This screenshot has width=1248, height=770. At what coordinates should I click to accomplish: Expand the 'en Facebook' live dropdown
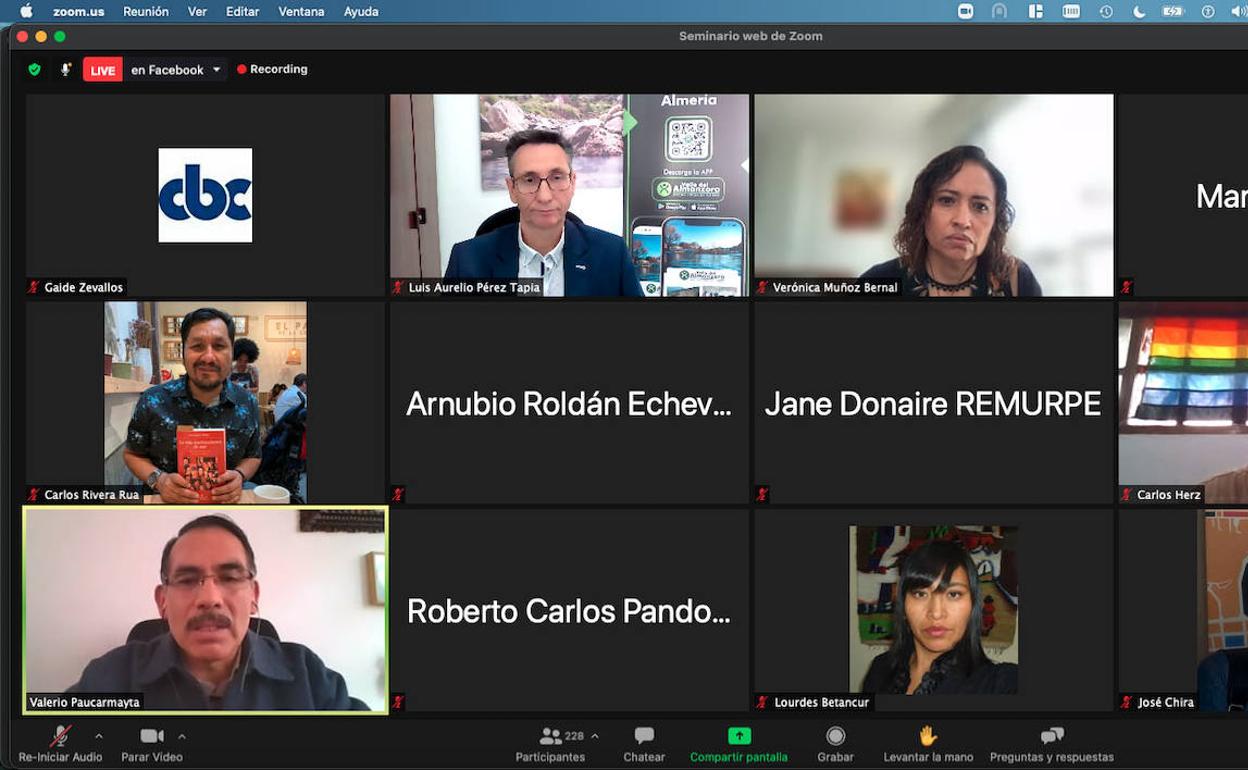[x=216, y=70]
